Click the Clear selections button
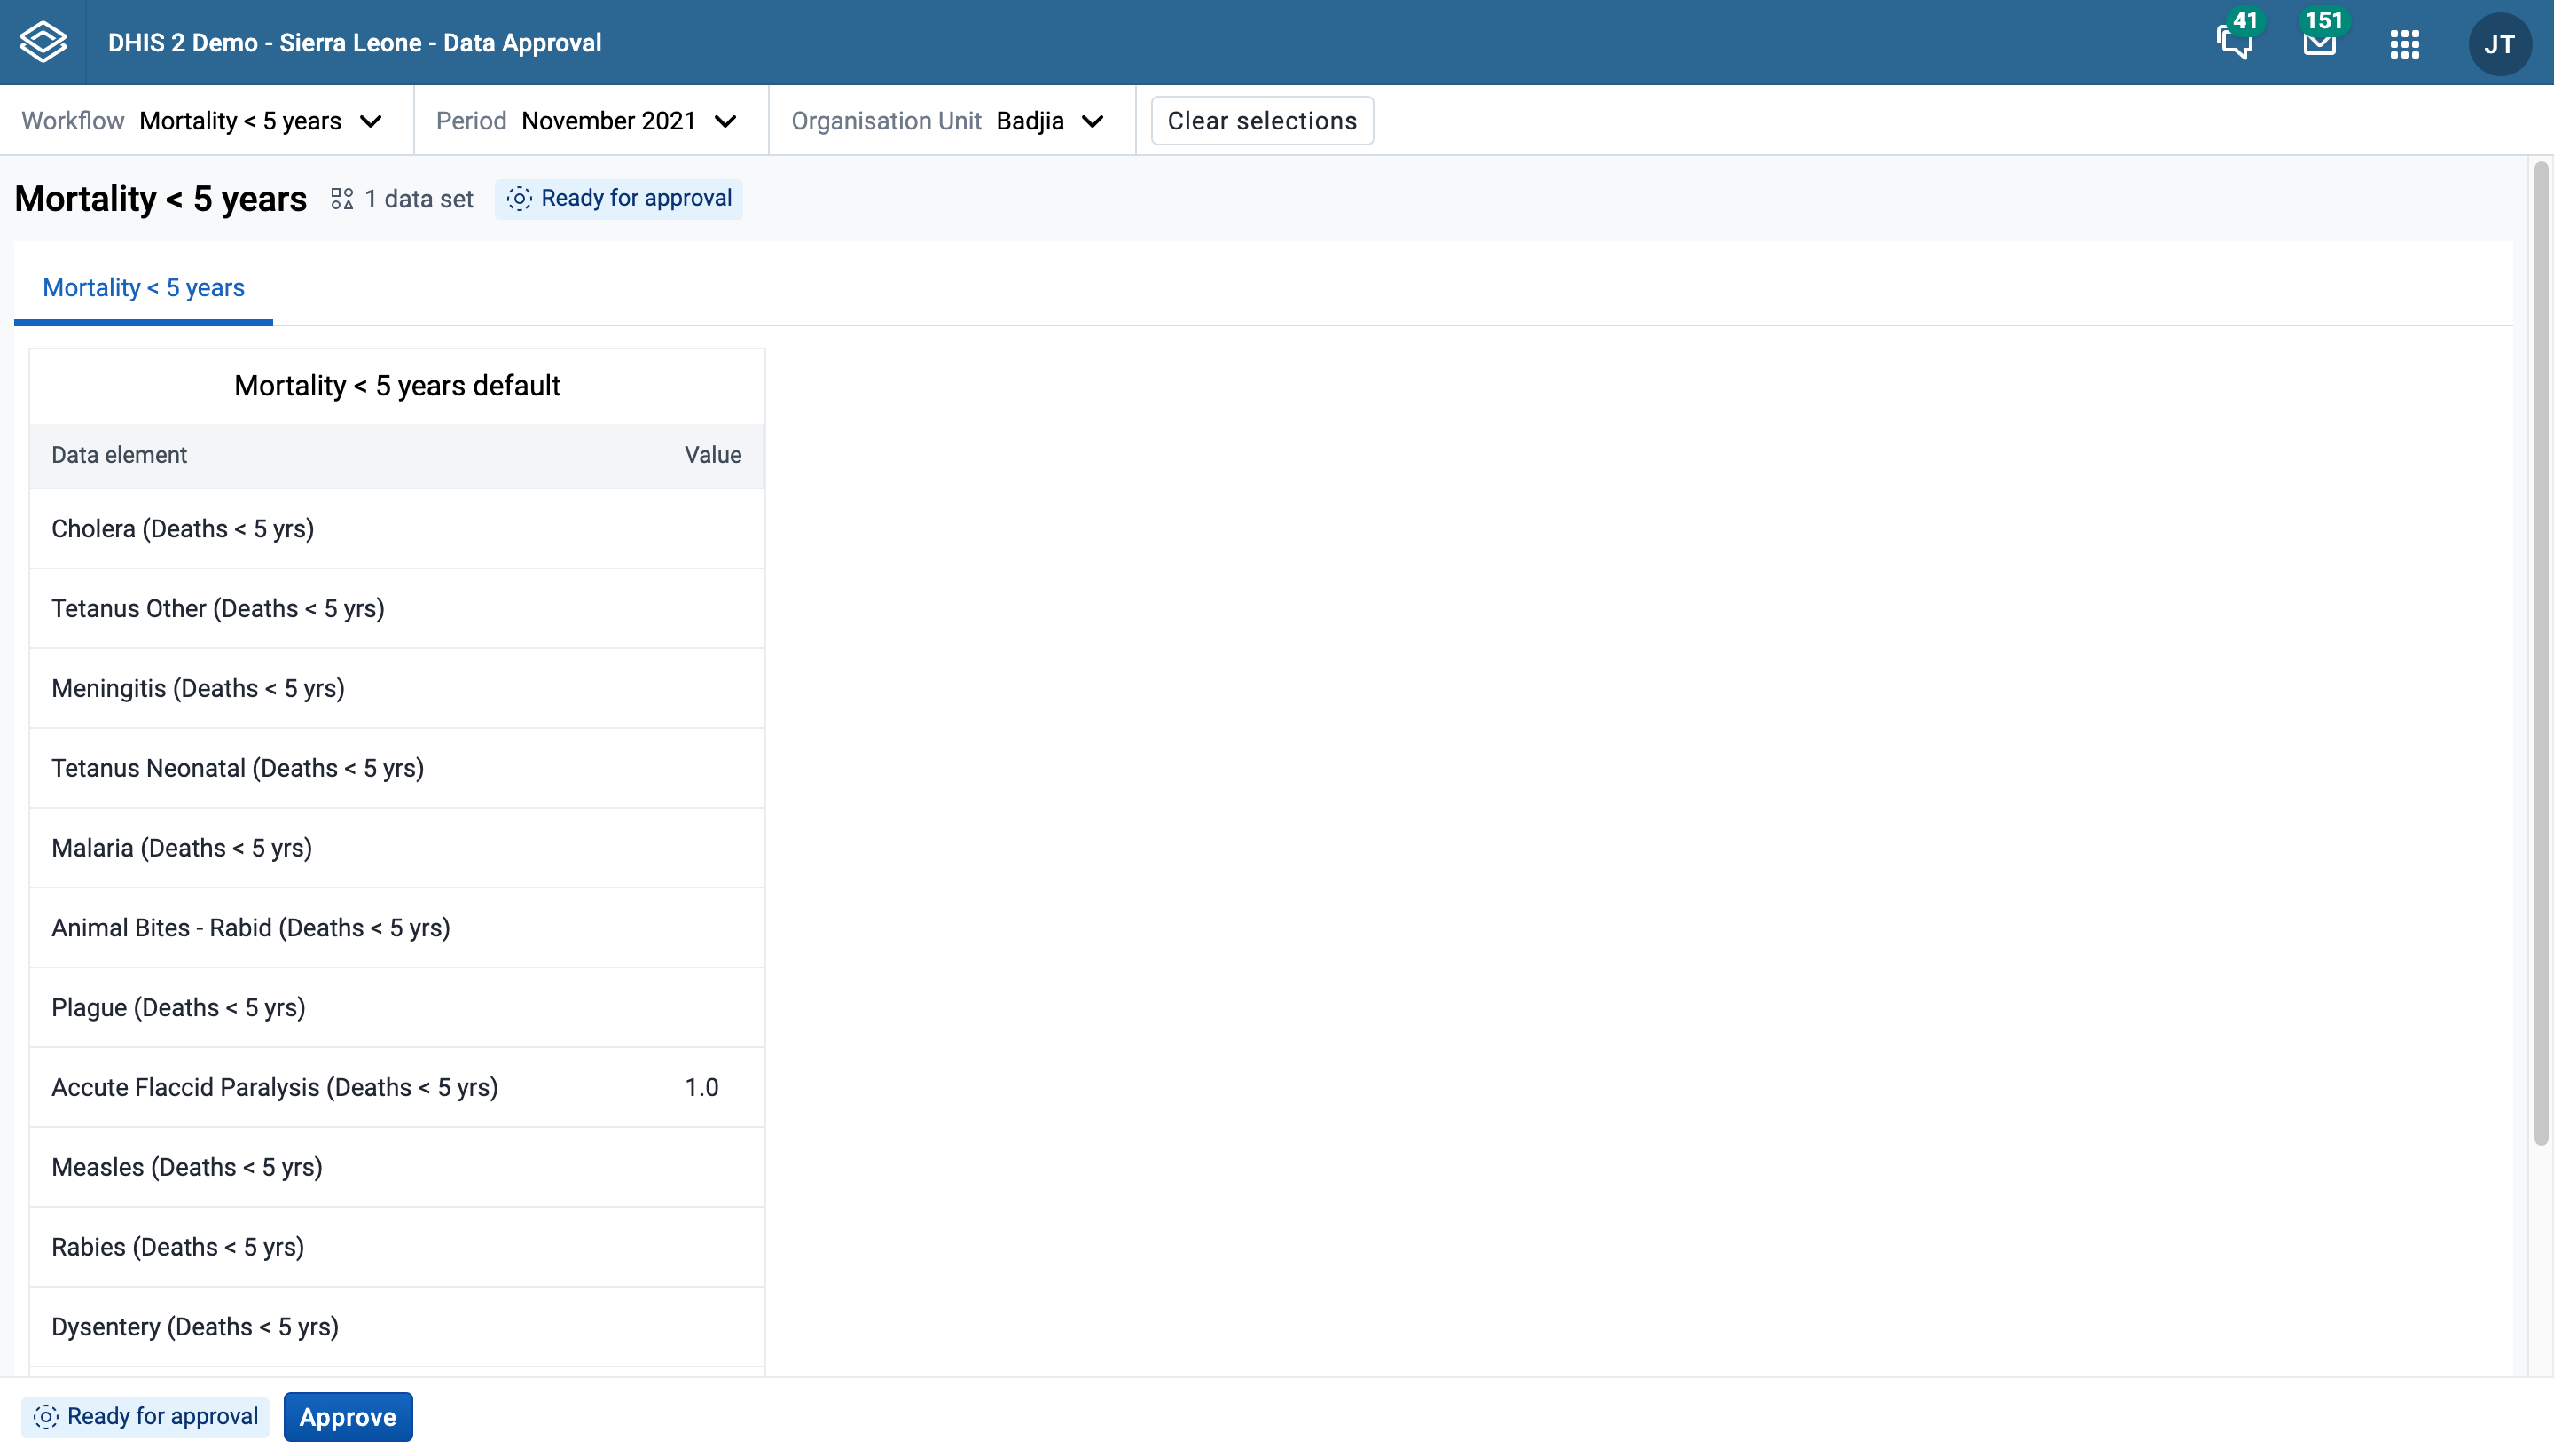The image size is (2554, 1456). point(1262,121)
